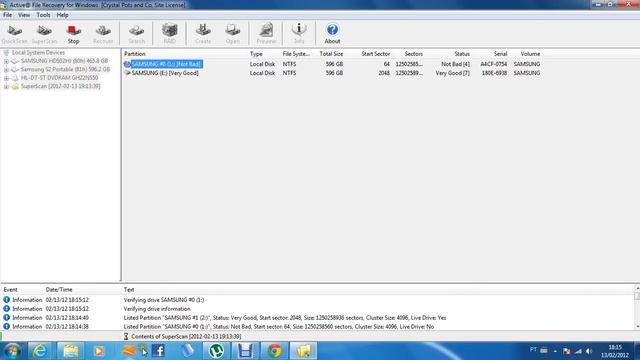Click the Open image toolbar icon
The width and height of the screenshot is (640, 360).
click(x=233, y=34)
